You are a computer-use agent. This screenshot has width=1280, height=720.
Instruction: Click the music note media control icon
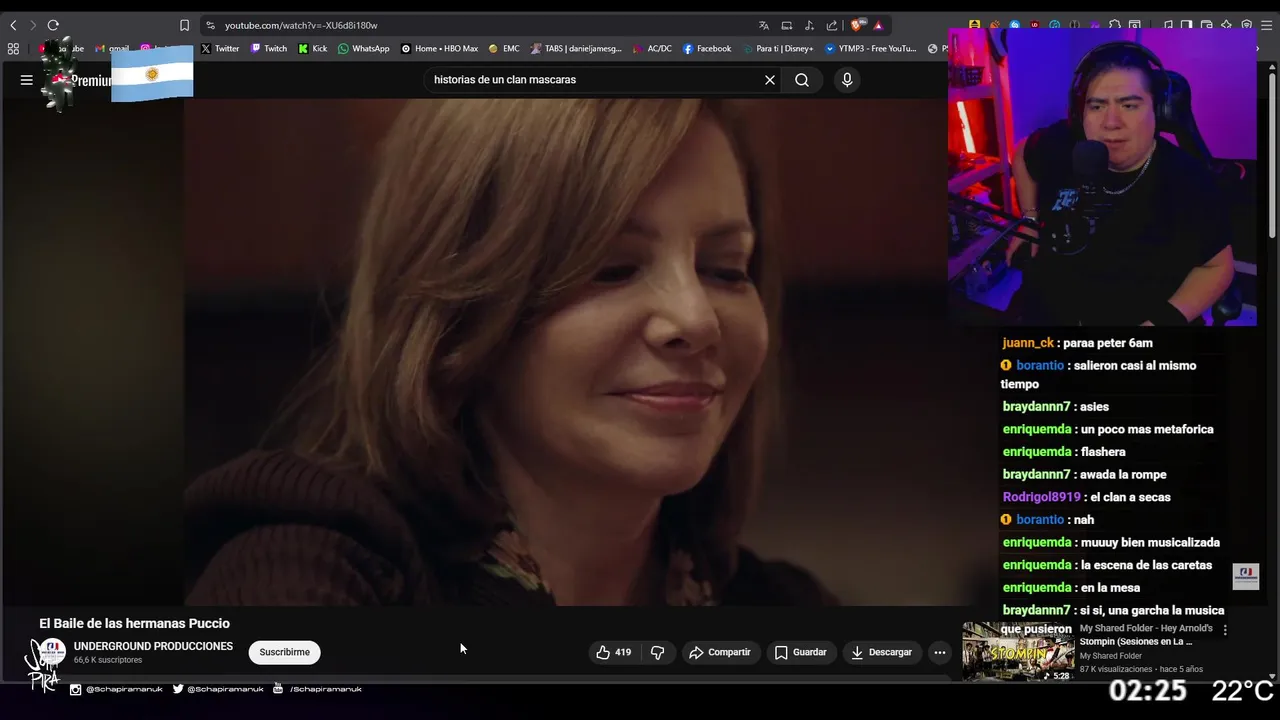coord(1168,25)
